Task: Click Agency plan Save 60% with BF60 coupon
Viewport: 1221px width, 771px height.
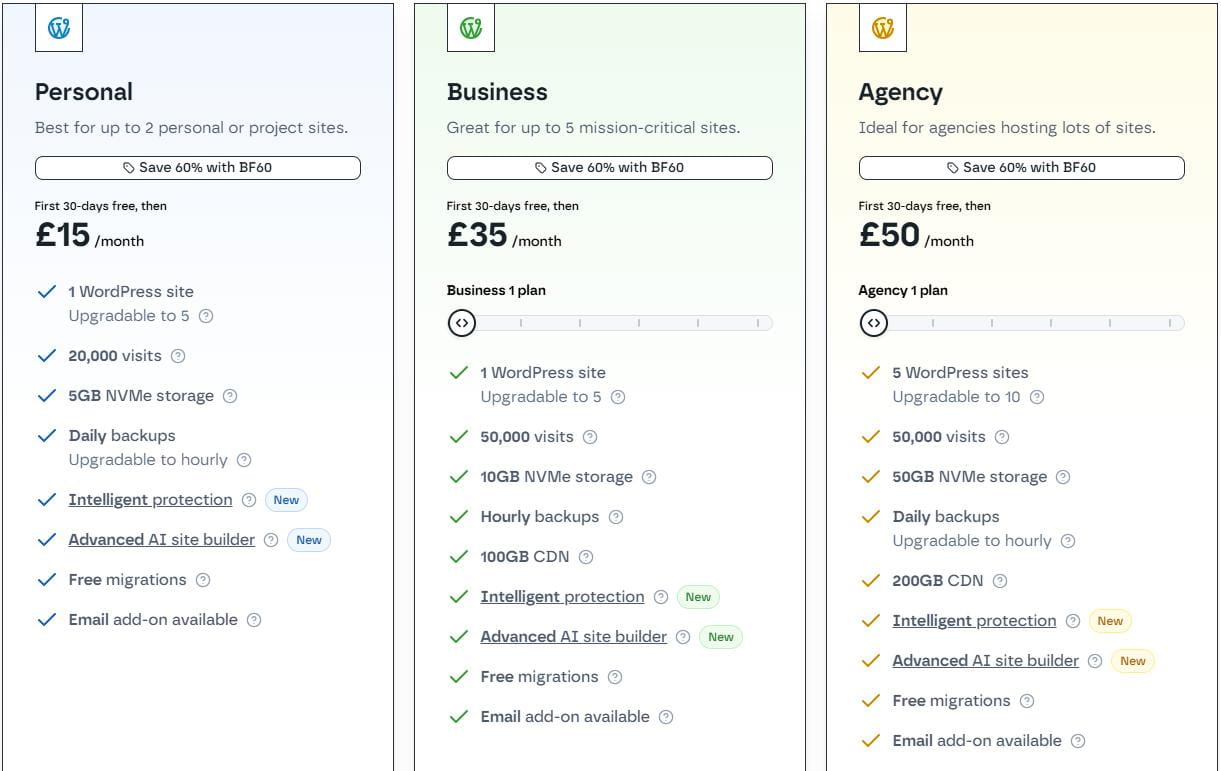Action: point(1022,168)
